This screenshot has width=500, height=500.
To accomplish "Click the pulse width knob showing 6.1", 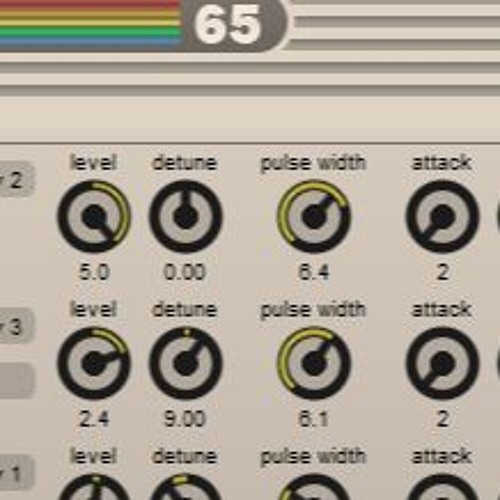I will (x=314, y=363).
